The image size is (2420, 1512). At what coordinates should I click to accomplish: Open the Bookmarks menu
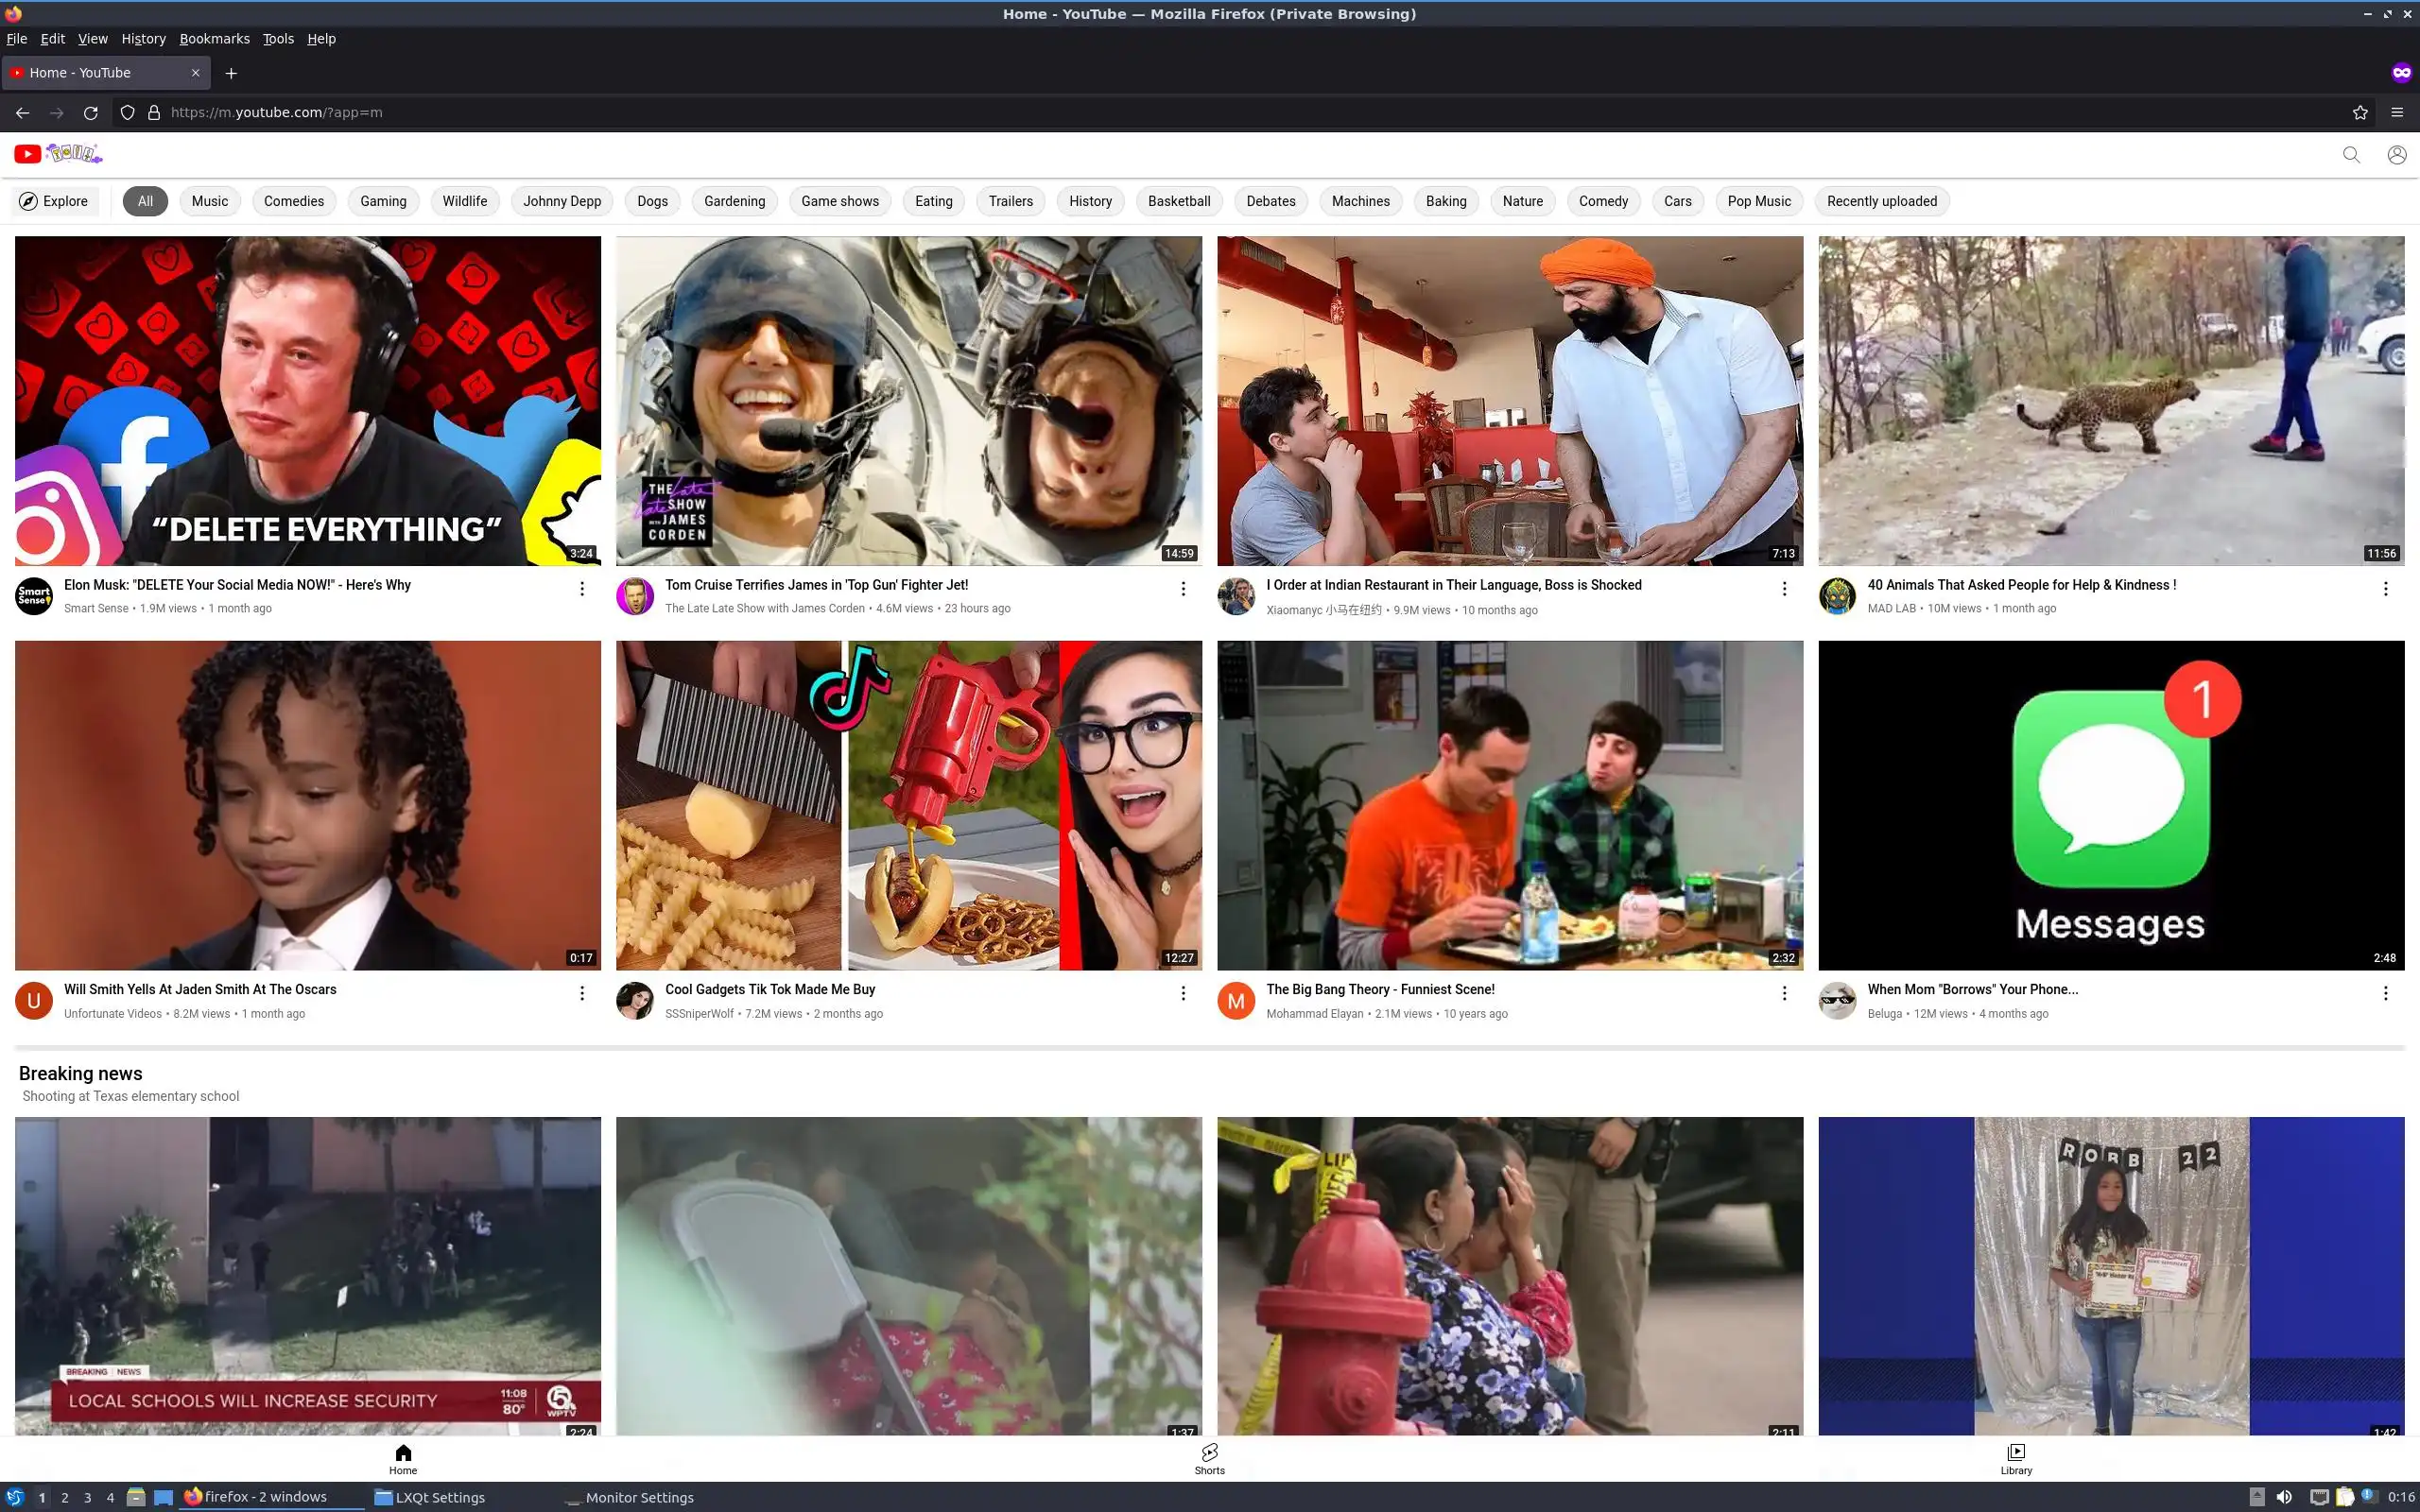point(214,39)
